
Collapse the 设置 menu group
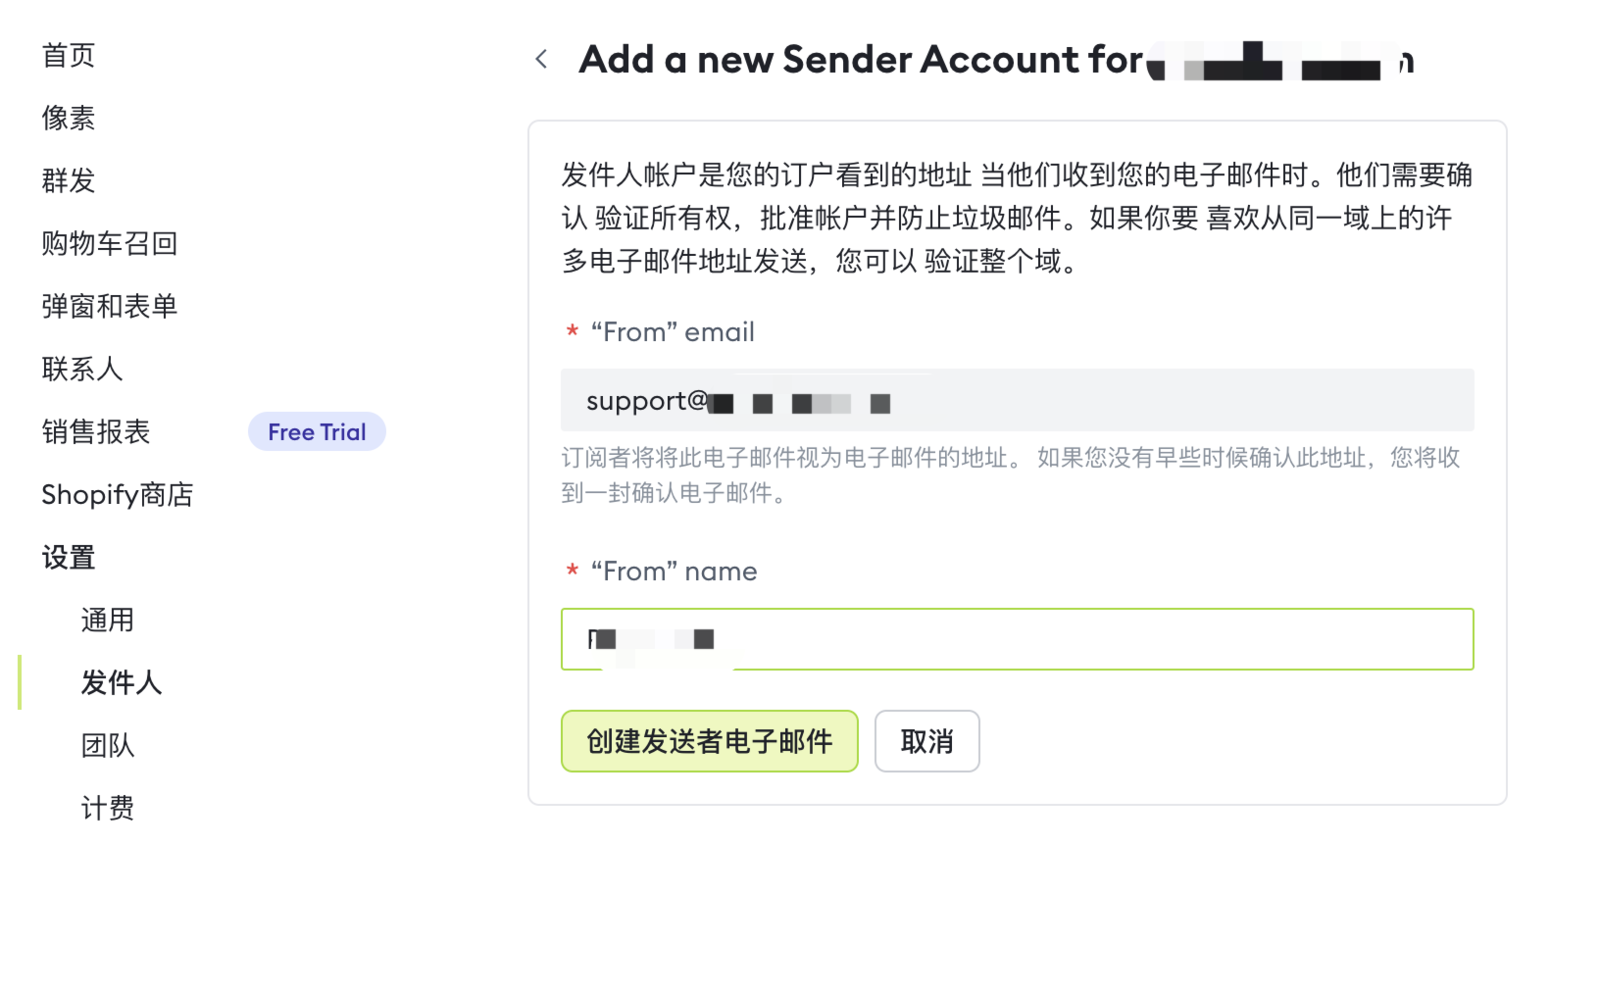click(68, 557)
